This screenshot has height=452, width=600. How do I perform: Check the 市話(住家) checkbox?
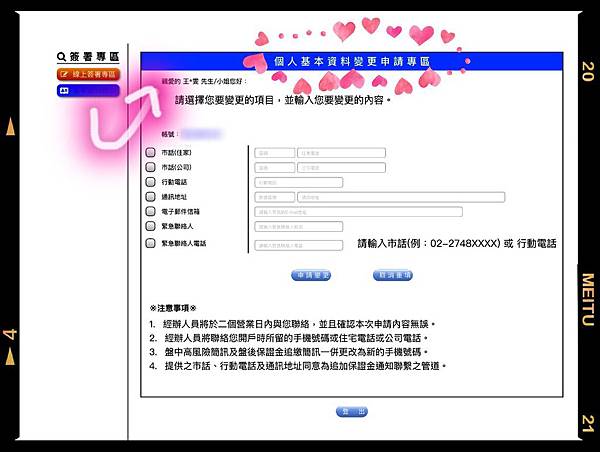coord(150,152)
